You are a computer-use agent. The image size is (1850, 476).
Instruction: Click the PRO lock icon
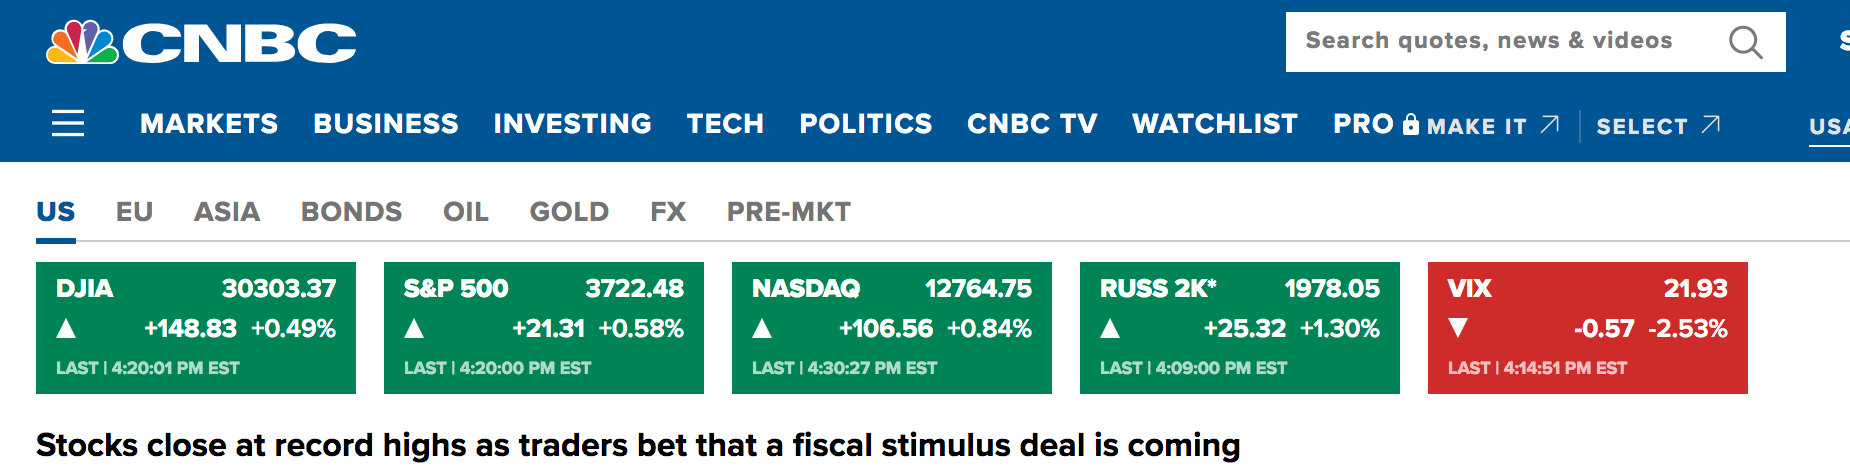pos(1410,124)
